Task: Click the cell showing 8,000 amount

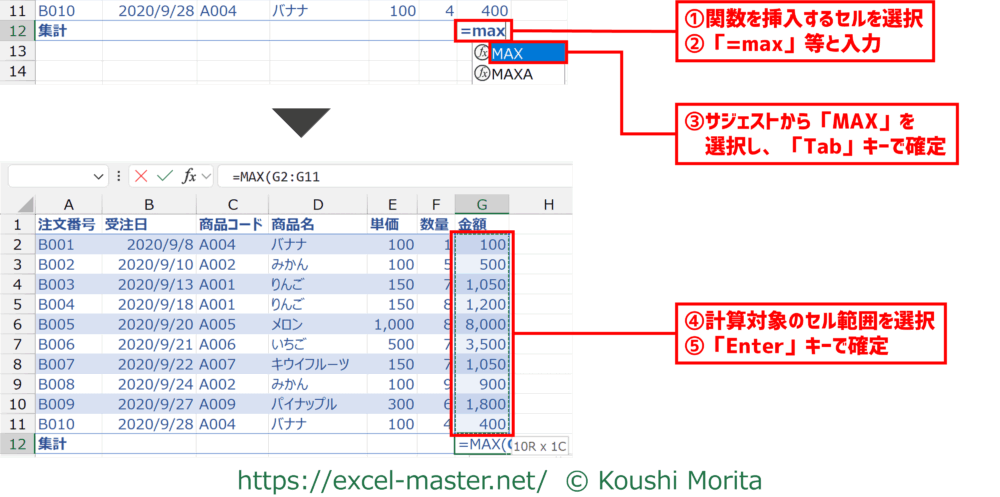Action: click(x=483, y=325)
